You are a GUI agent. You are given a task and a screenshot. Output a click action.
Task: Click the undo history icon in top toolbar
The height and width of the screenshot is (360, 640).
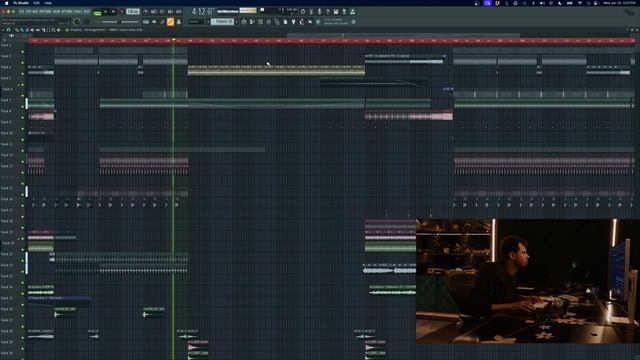(x=302, y=12)
